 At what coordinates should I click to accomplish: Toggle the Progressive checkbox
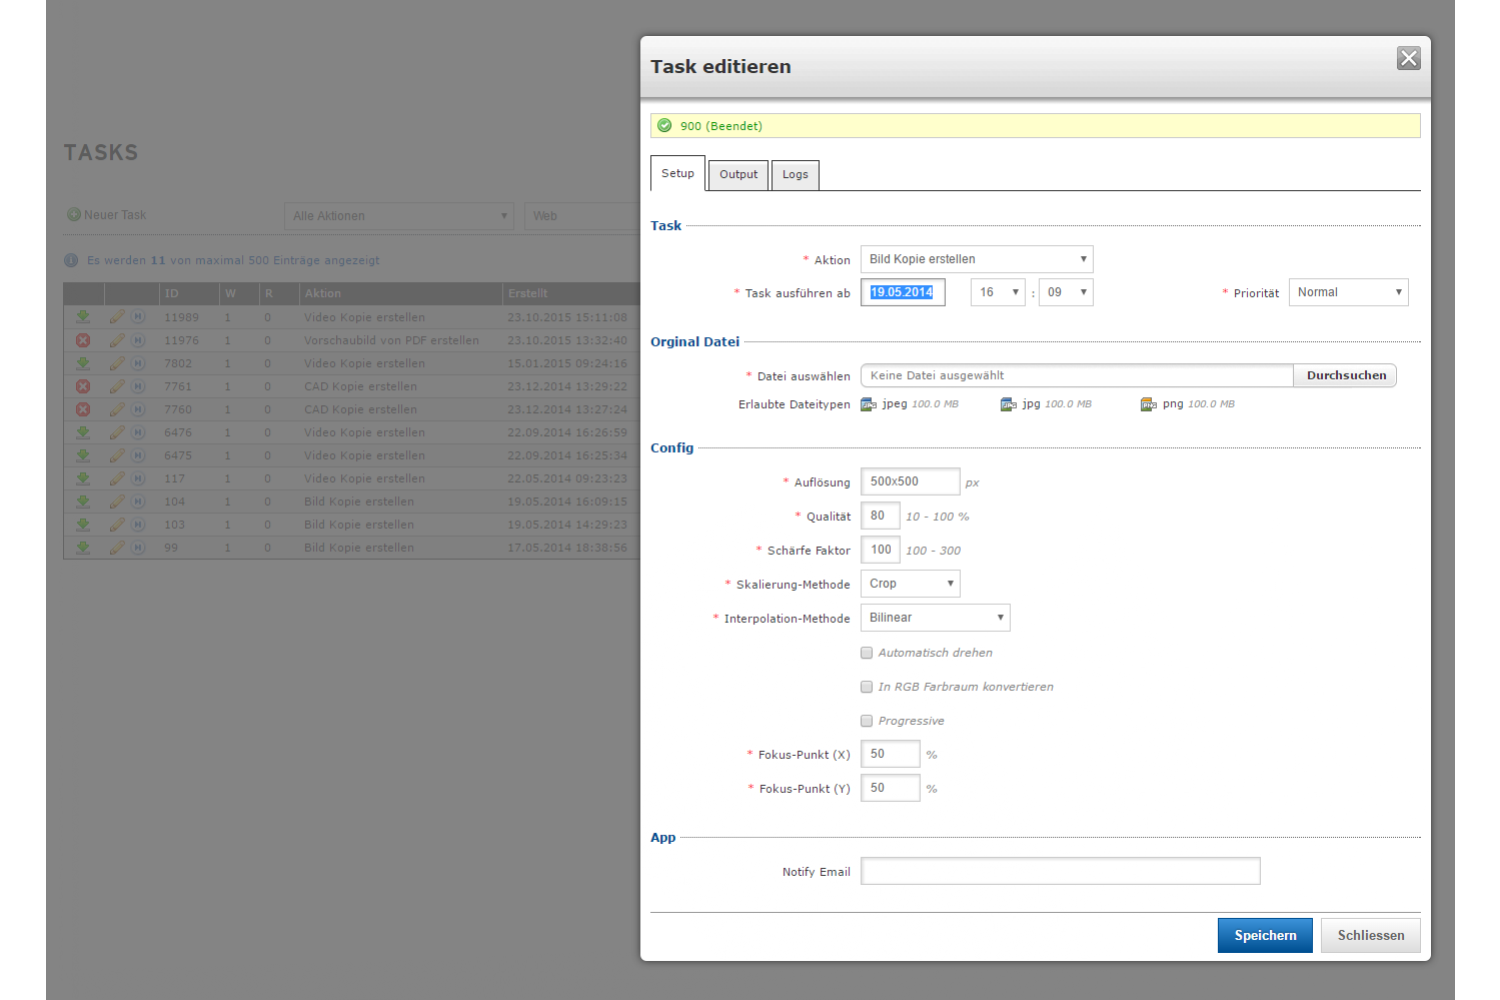[867, 721]
